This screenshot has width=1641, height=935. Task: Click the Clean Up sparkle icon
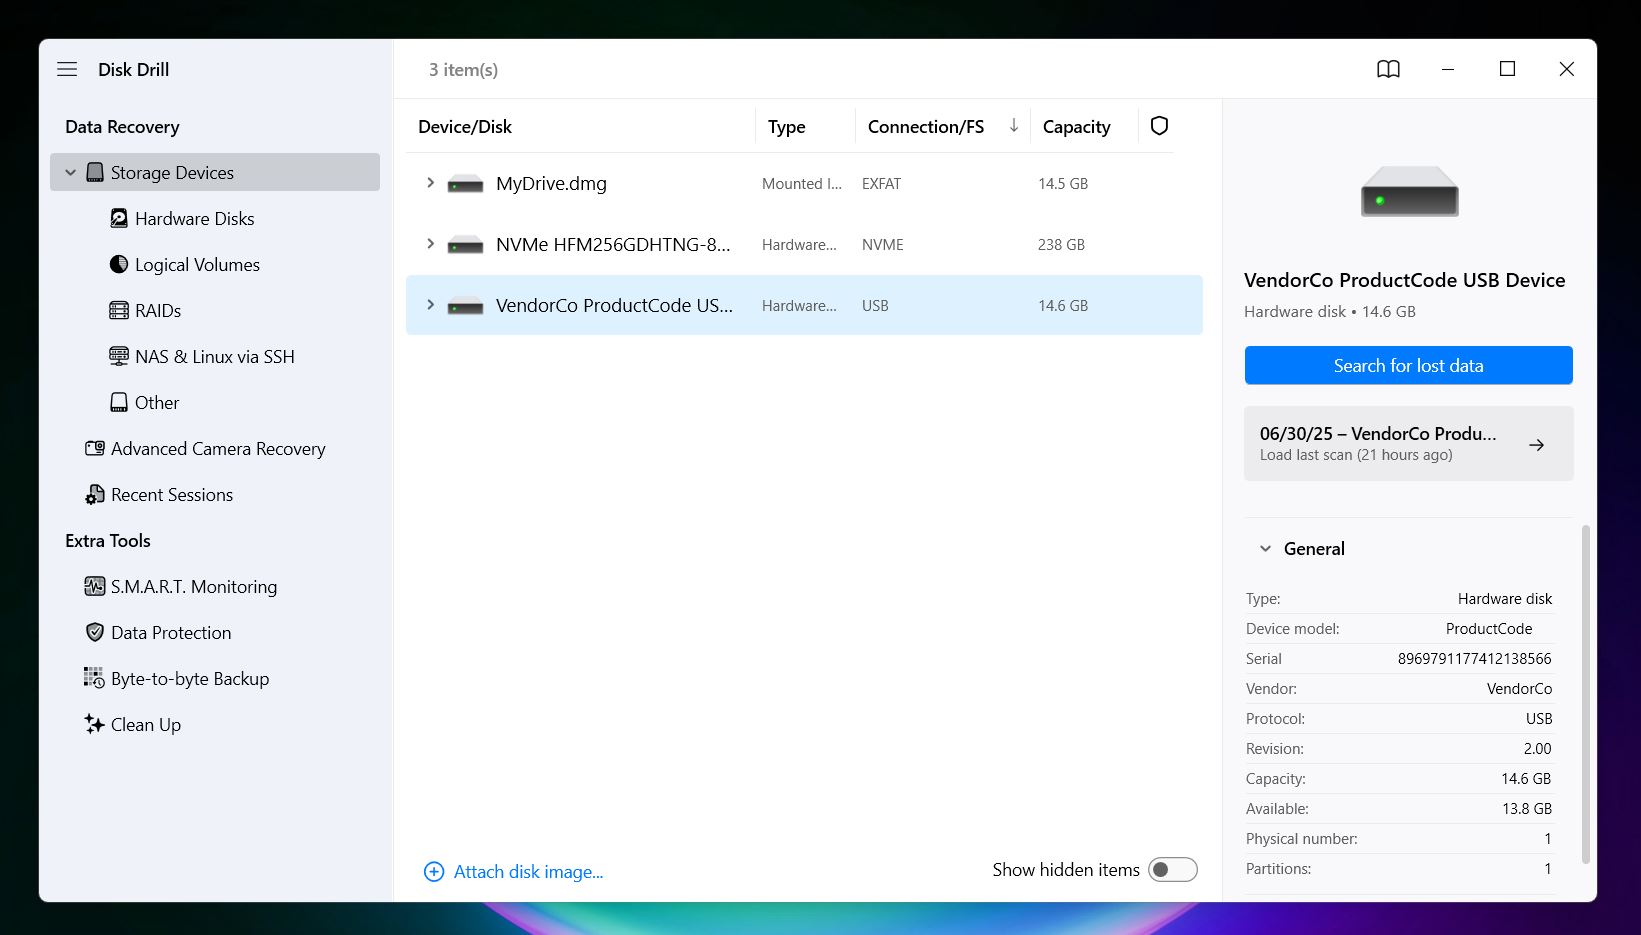(x=94, y=724)
